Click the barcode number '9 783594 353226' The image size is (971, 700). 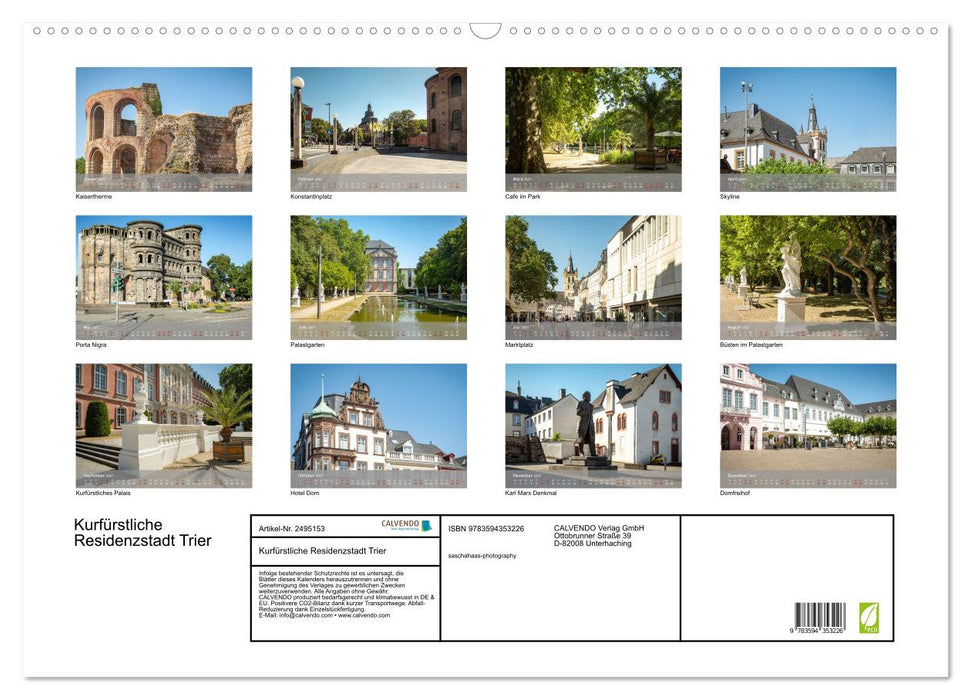pyautogui.click(x=817, y=631)
